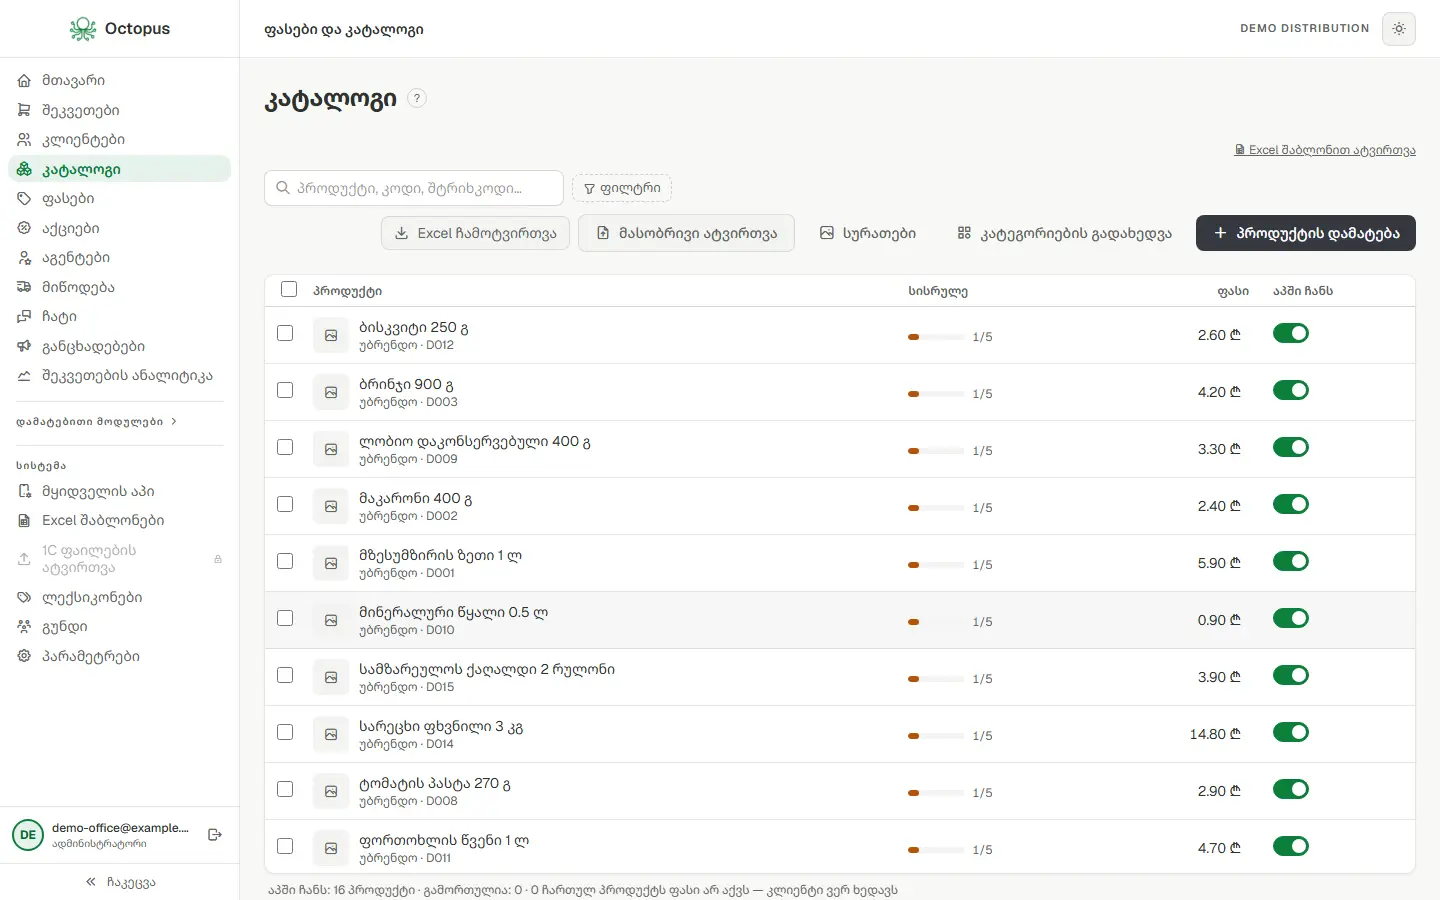The height and width of the screenshot is (900, 1440).
Task: Go to ფასები in sidebar
Action: 120,199
